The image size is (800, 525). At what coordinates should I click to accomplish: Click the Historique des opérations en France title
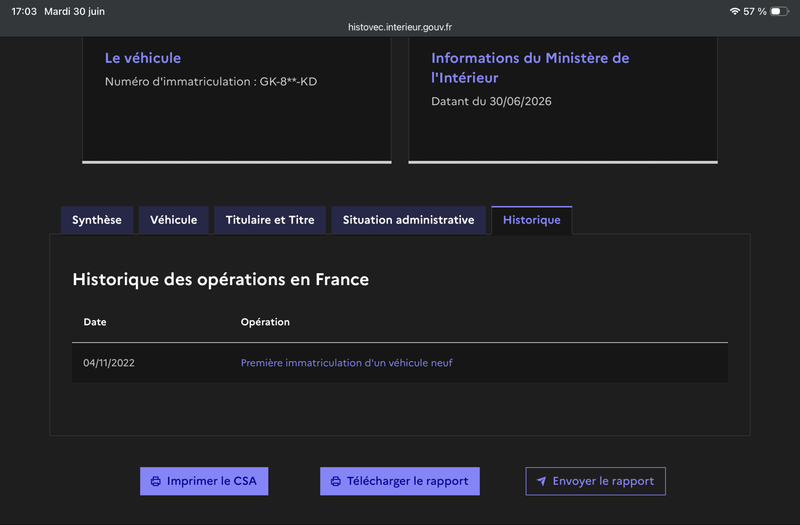pos(220,280)
